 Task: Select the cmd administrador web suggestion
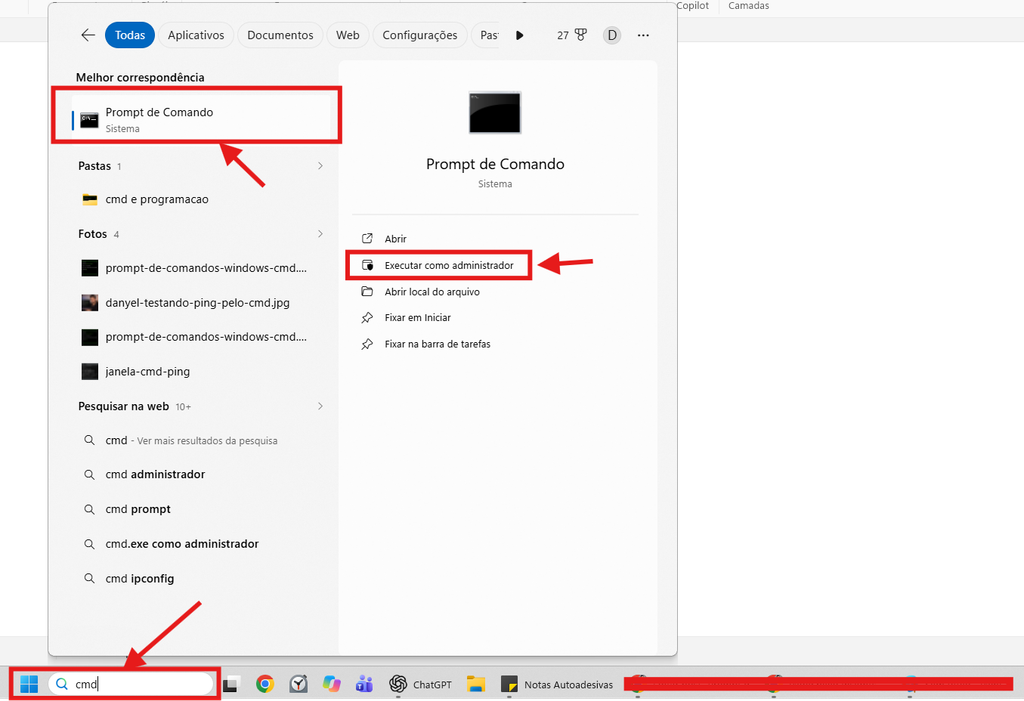tap(202, 474)
